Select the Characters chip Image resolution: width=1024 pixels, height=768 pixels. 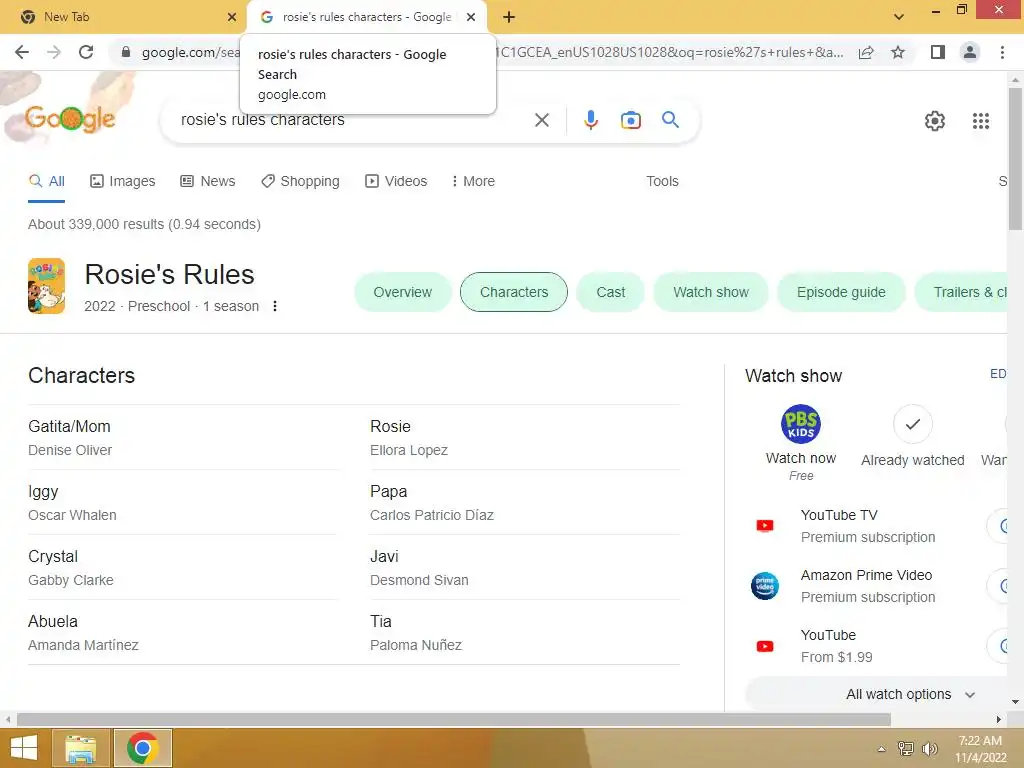point(514,292)
